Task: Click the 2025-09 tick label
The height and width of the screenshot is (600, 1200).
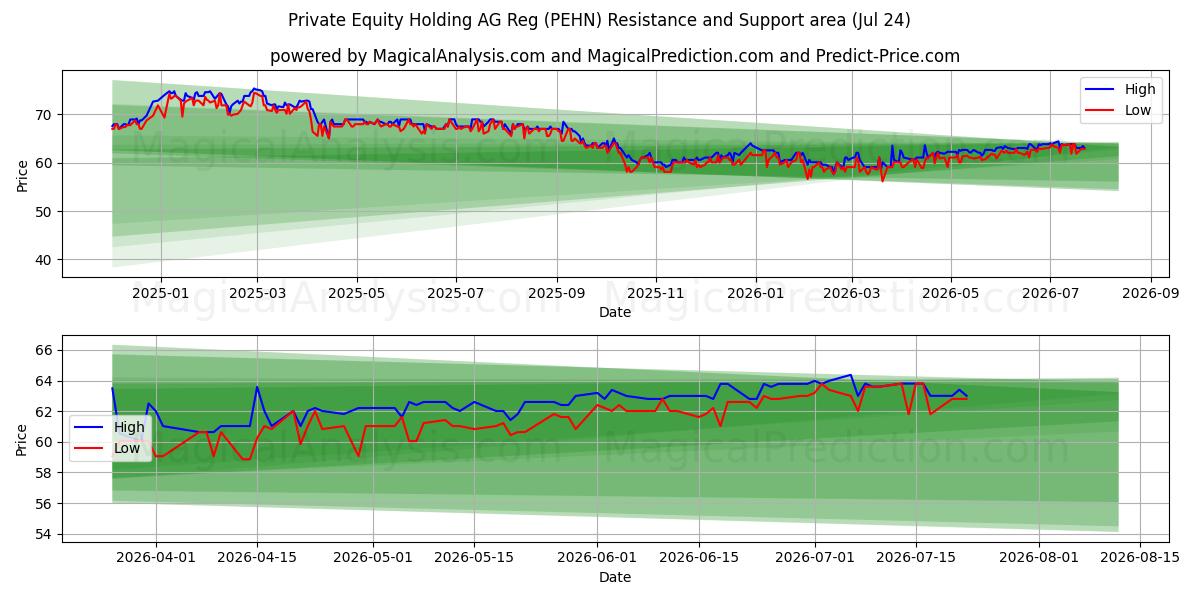Action: (557, 293)
